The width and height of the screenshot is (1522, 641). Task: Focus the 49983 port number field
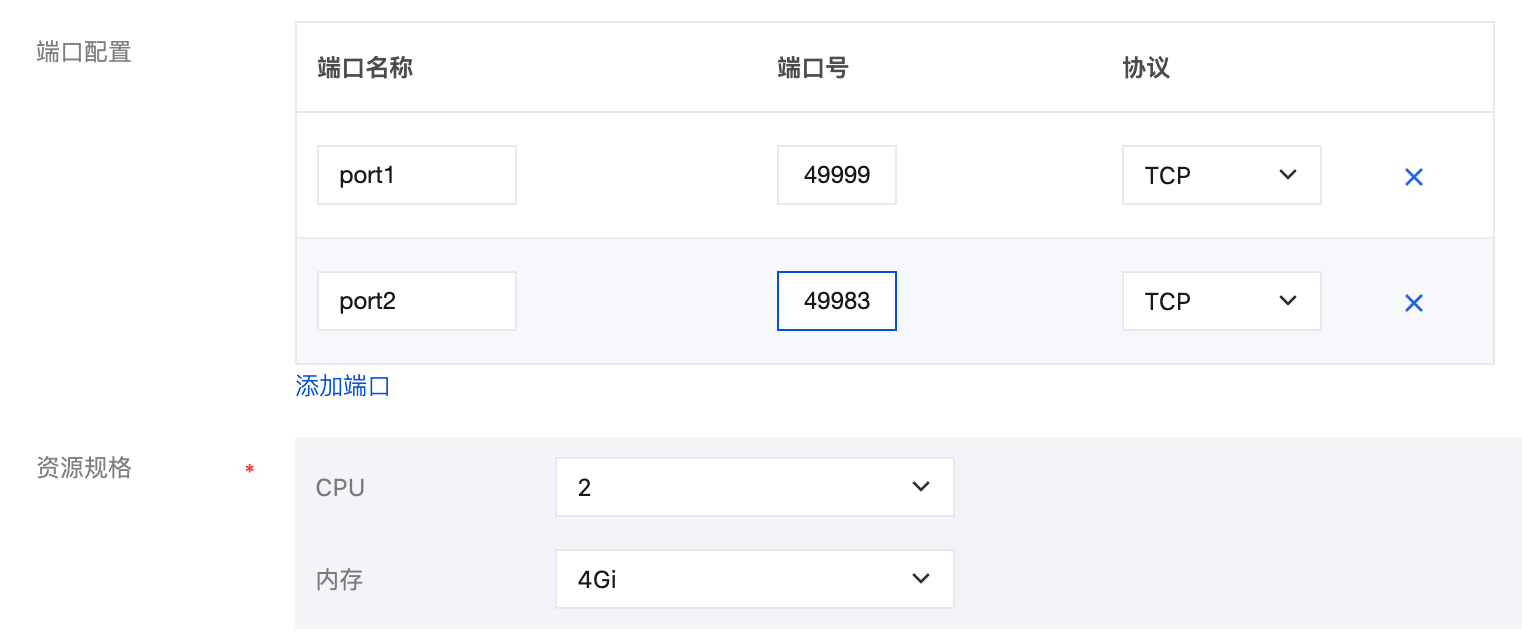pos(836,301)
